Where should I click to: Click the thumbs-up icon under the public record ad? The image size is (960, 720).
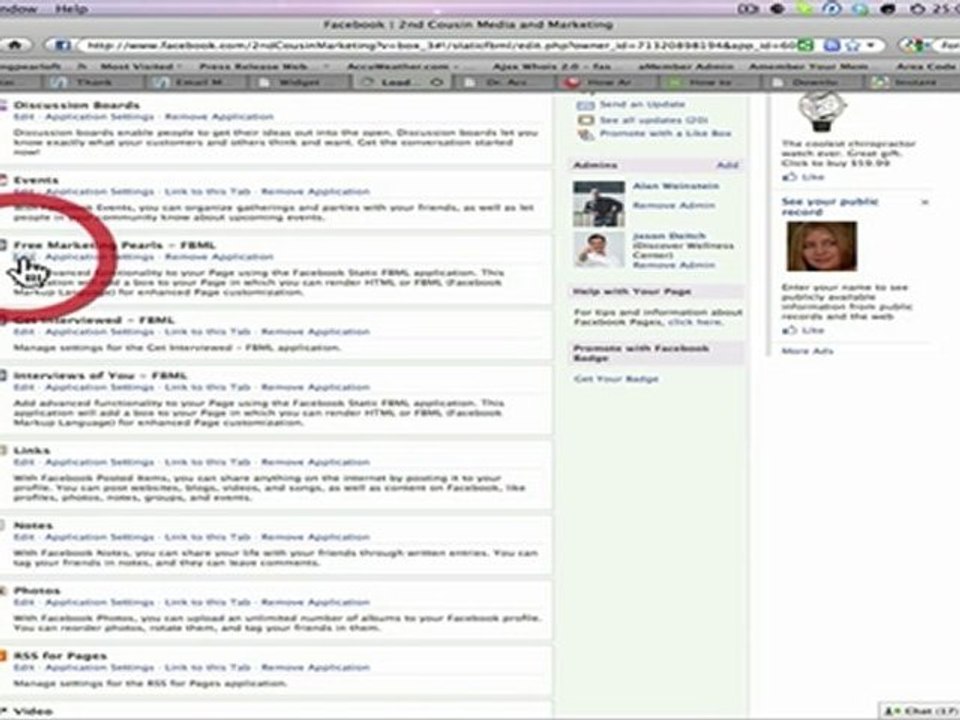pyautogui.click(x=789, y=330)
